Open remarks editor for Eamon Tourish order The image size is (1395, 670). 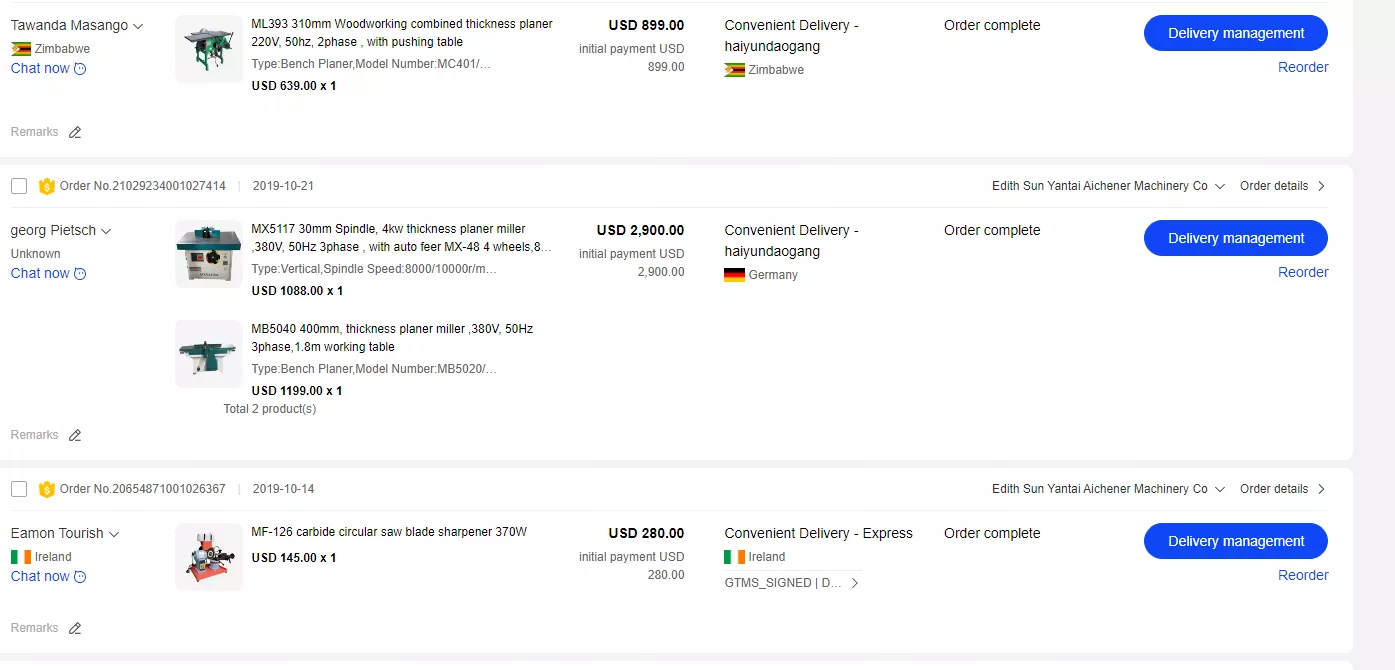point(75,628)
